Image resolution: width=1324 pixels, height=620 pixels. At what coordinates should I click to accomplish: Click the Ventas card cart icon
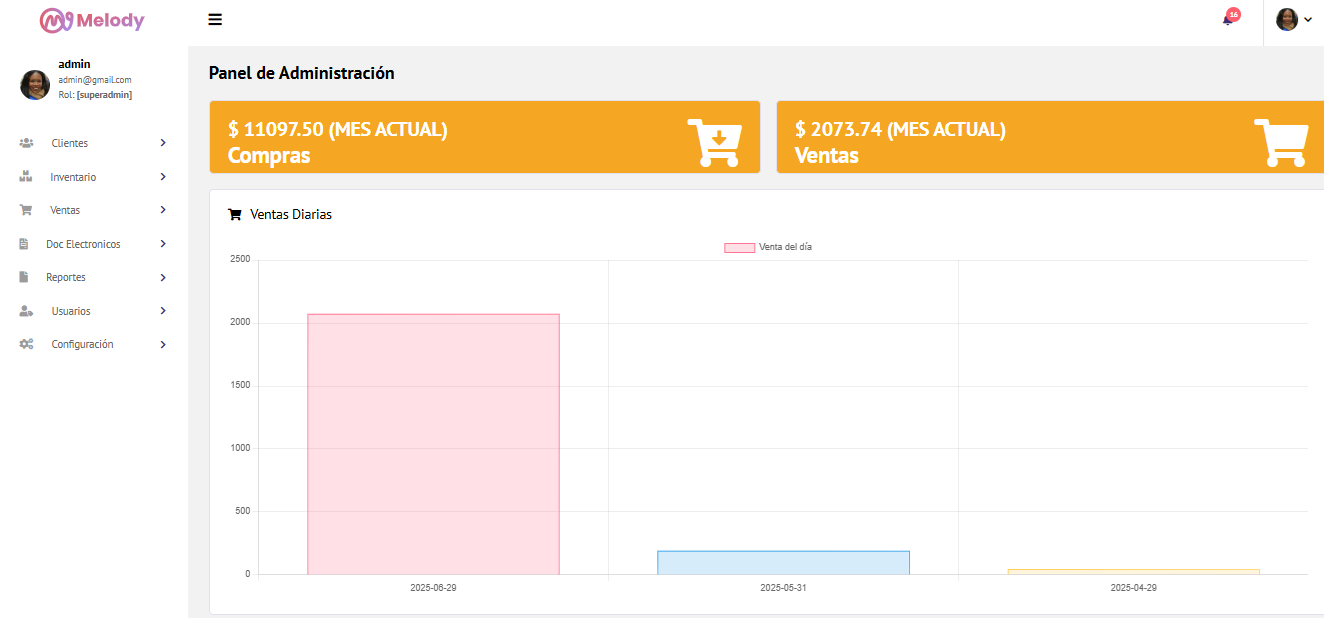tap(1281, 142)
